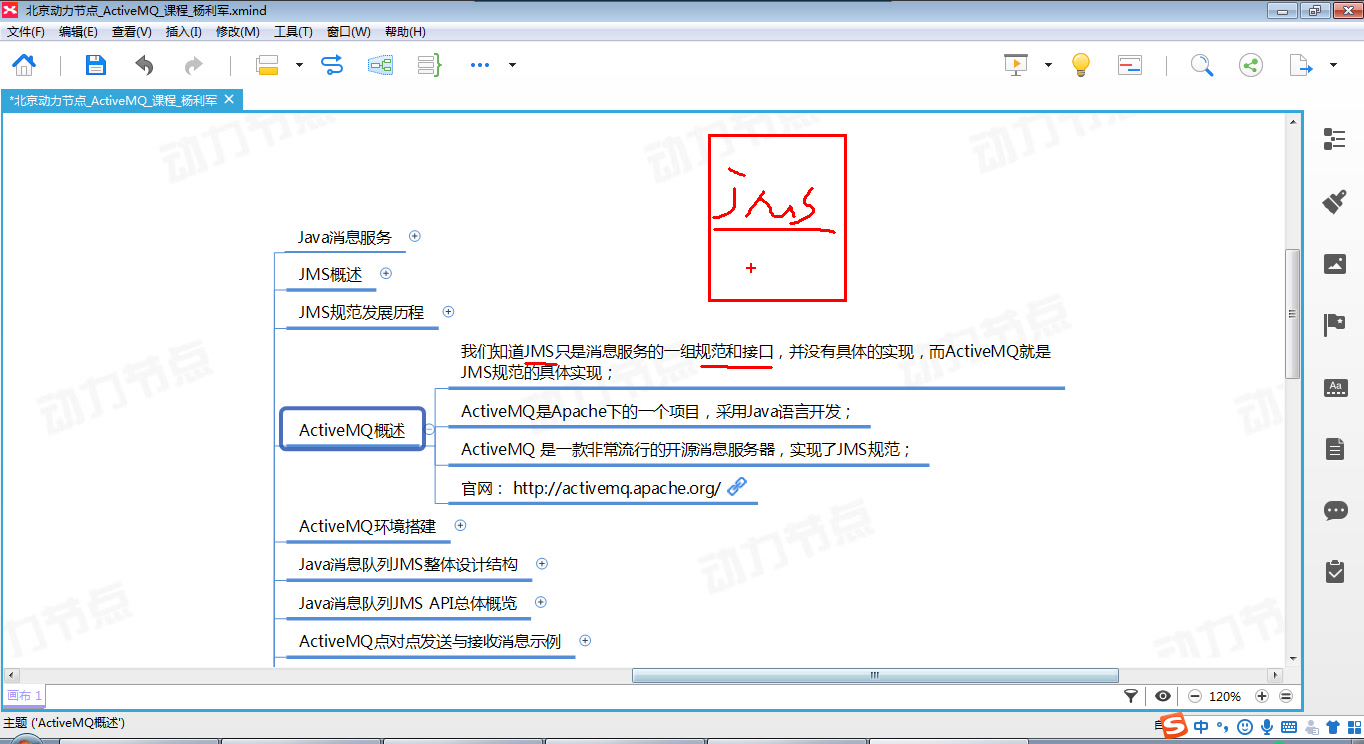Image resolution: width=1364 pixels, height=744 pixels.
Task: Open the Markers flag panel
Action: pos(1335,325)
